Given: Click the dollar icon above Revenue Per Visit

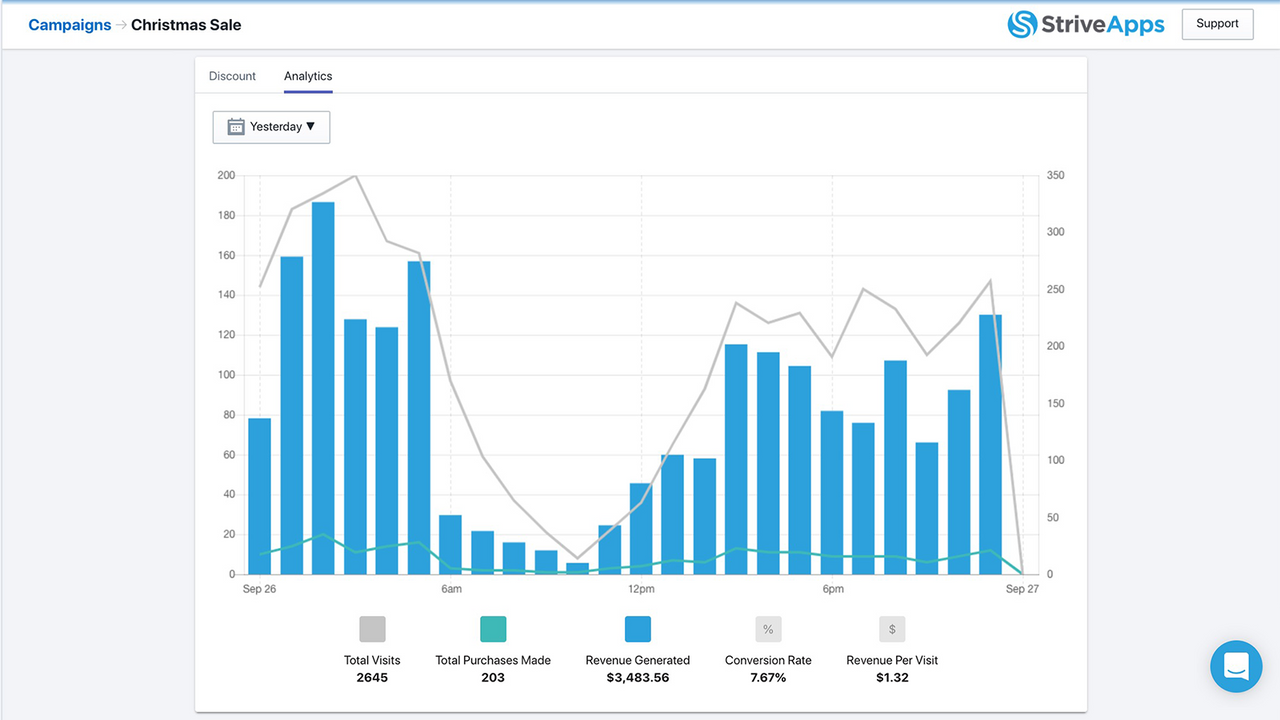Looking at the screenshot, I should click(891, 629).
